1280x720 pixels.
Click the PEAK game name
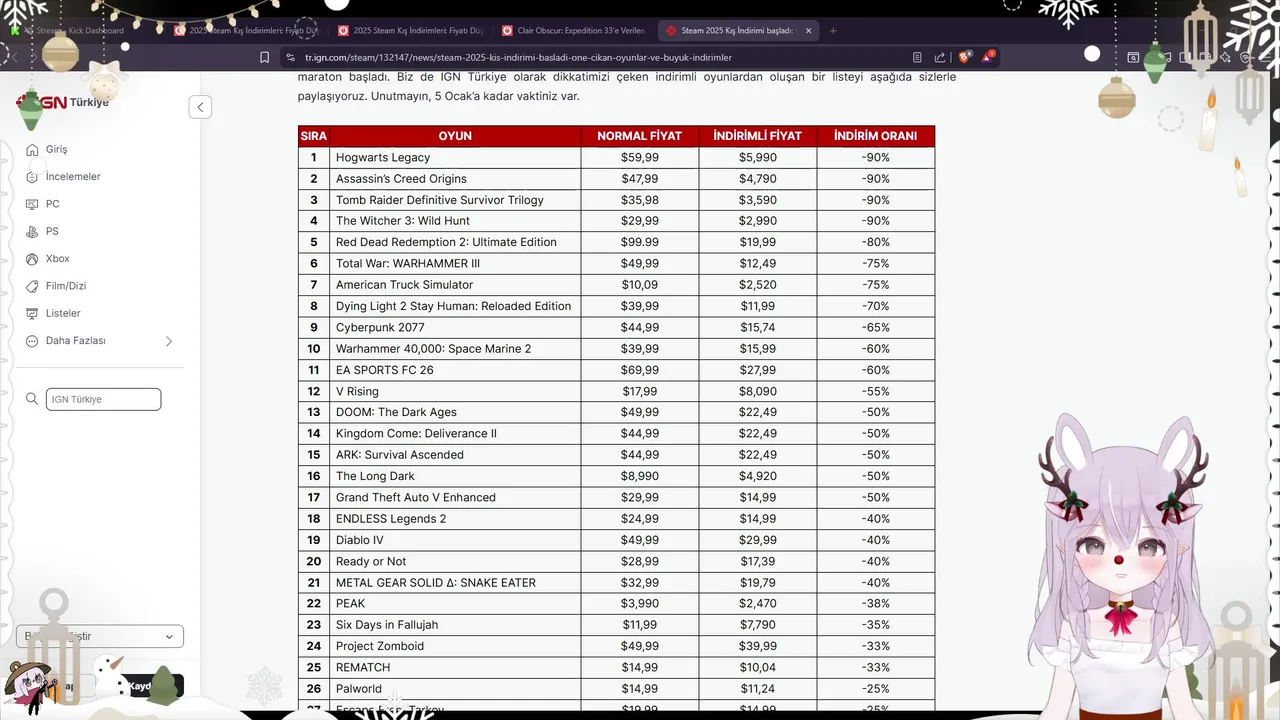pyautogui.click(x=351, y=604)
